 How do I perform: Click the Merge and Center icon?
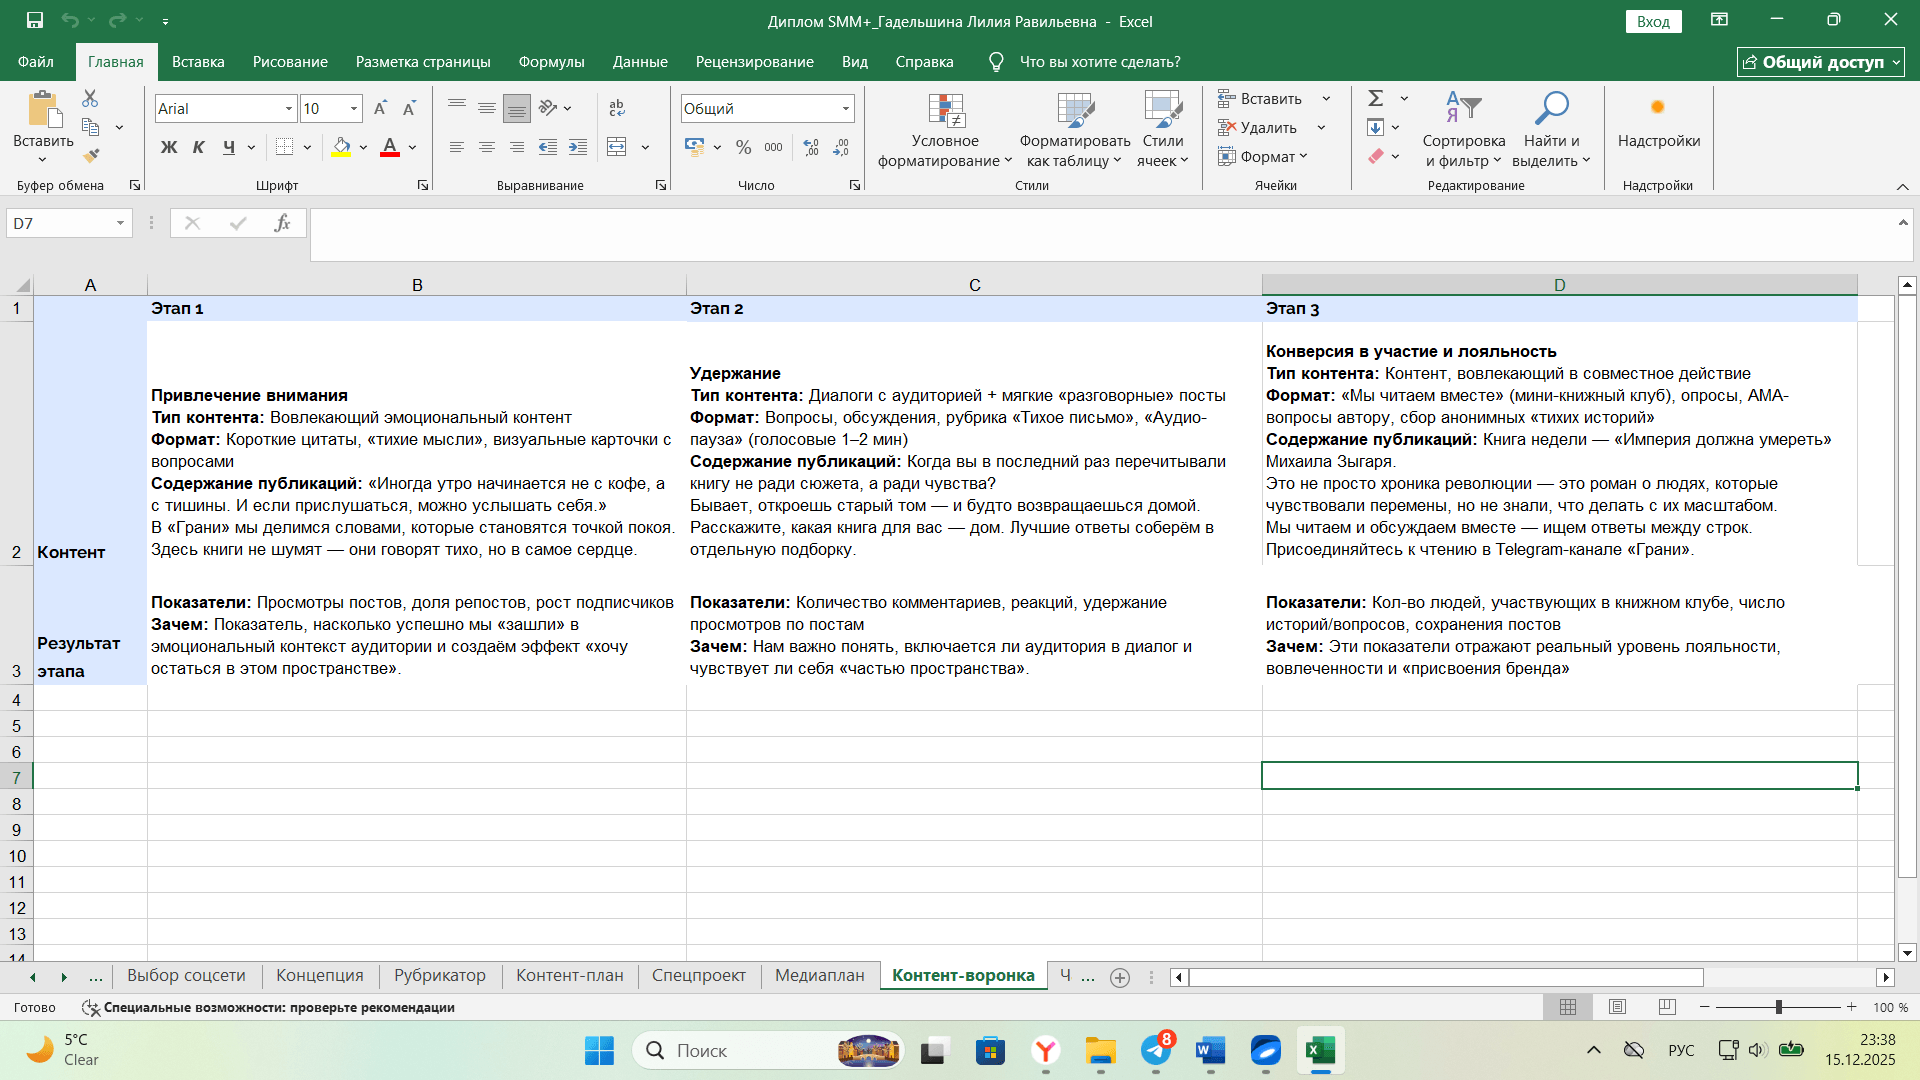point(617,147)
